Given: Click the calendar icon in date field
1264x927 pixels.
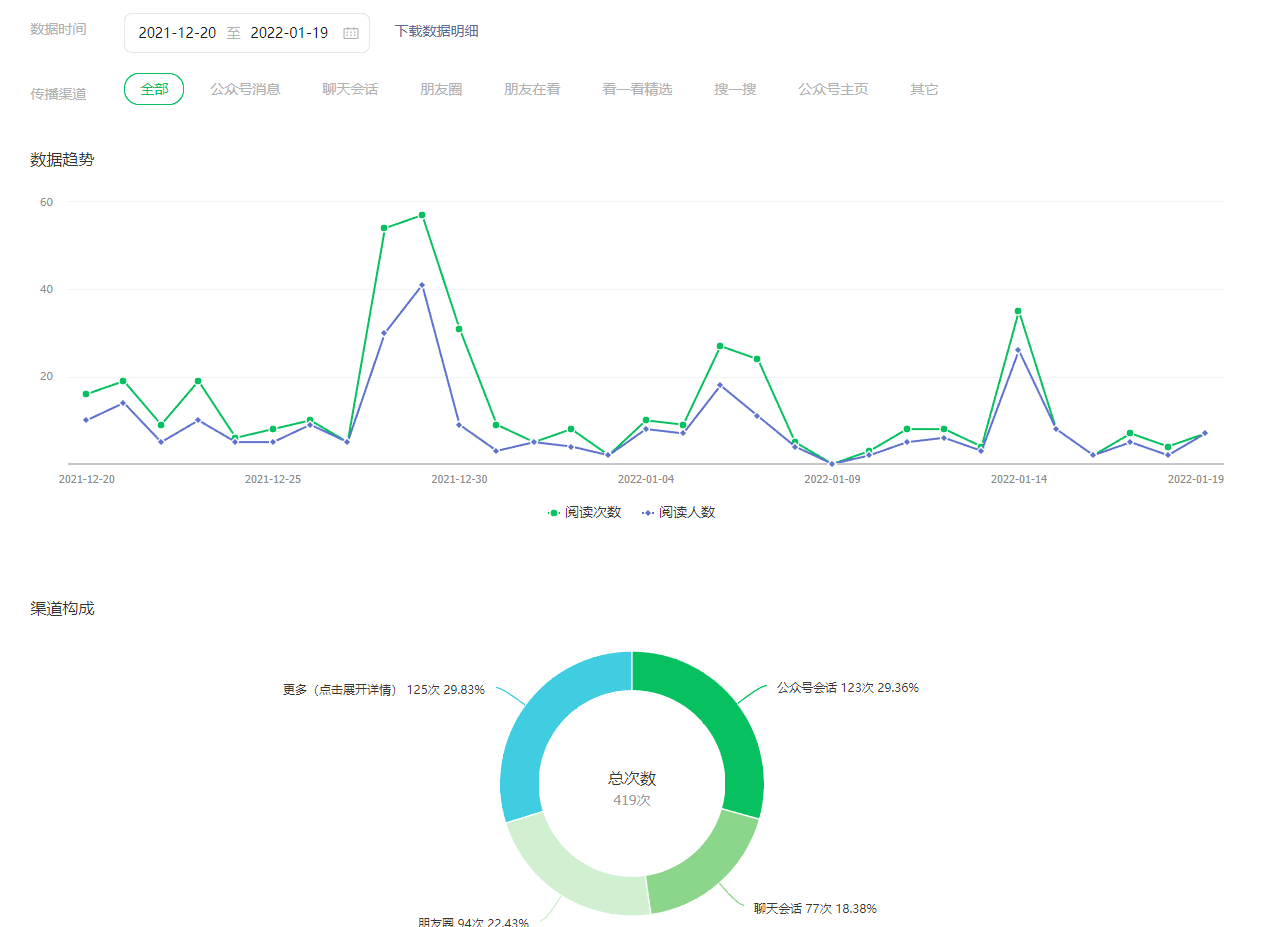Looking at the screenshot, I should (x=350, y=33).
